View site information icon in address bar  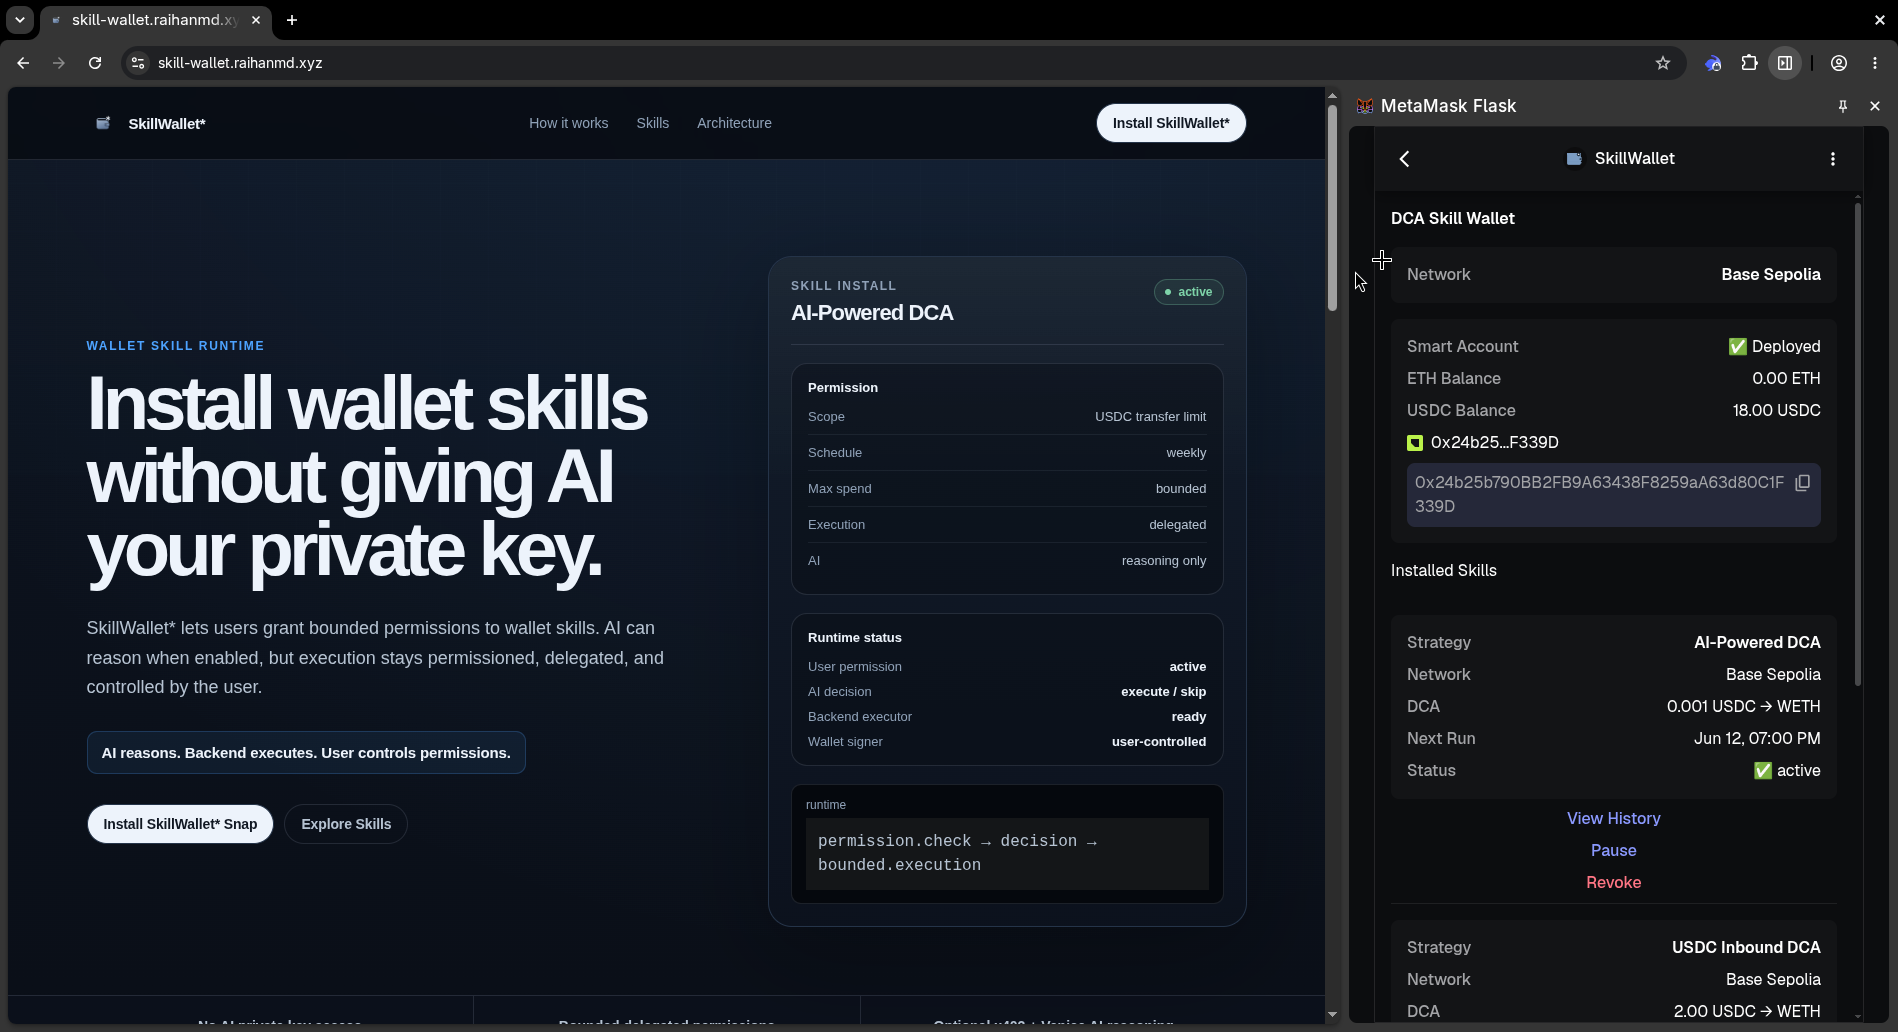(138, 63)
